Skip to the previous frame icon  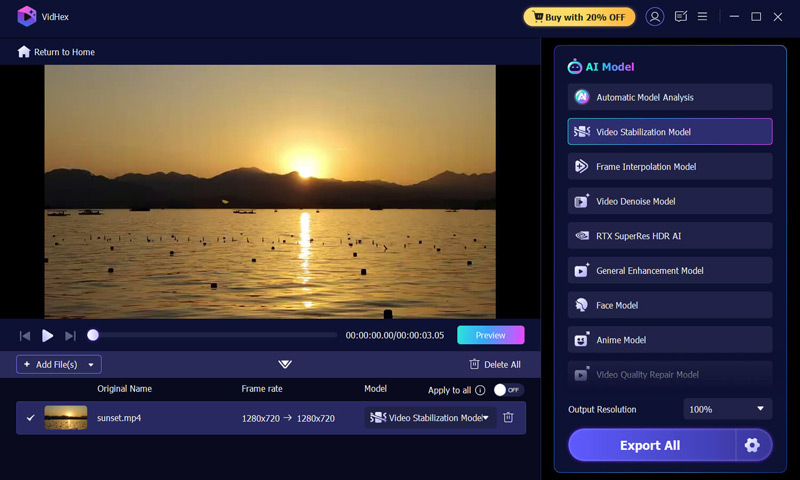coord(25,336)
